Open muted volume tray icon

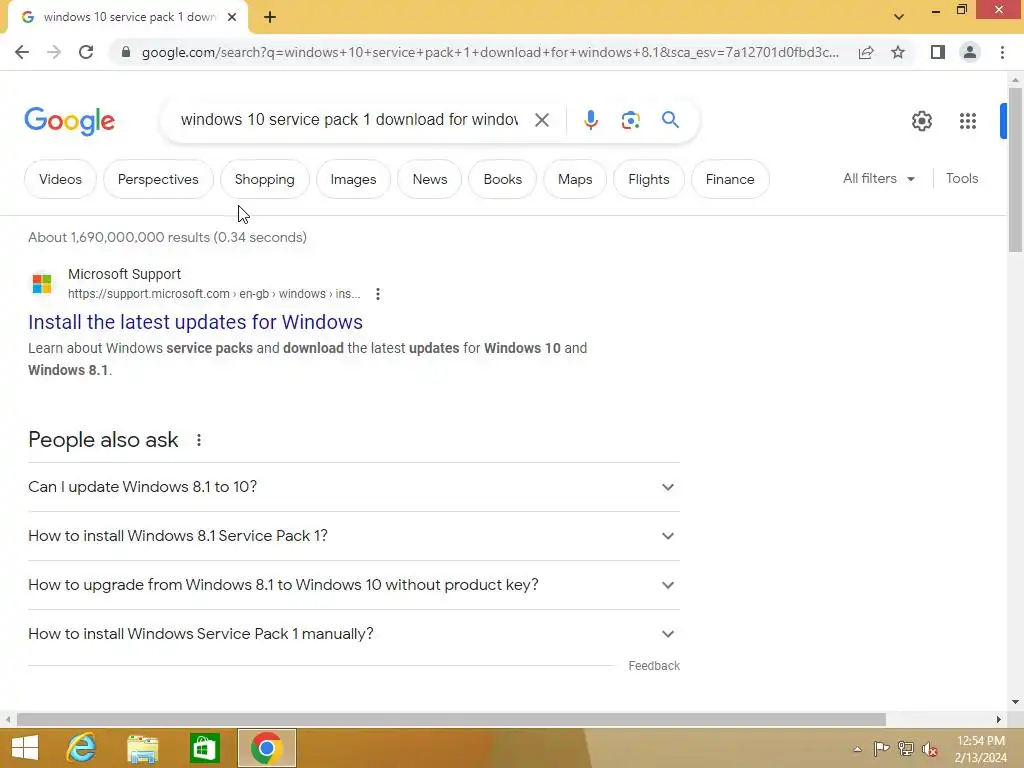[x=930, y=749]
